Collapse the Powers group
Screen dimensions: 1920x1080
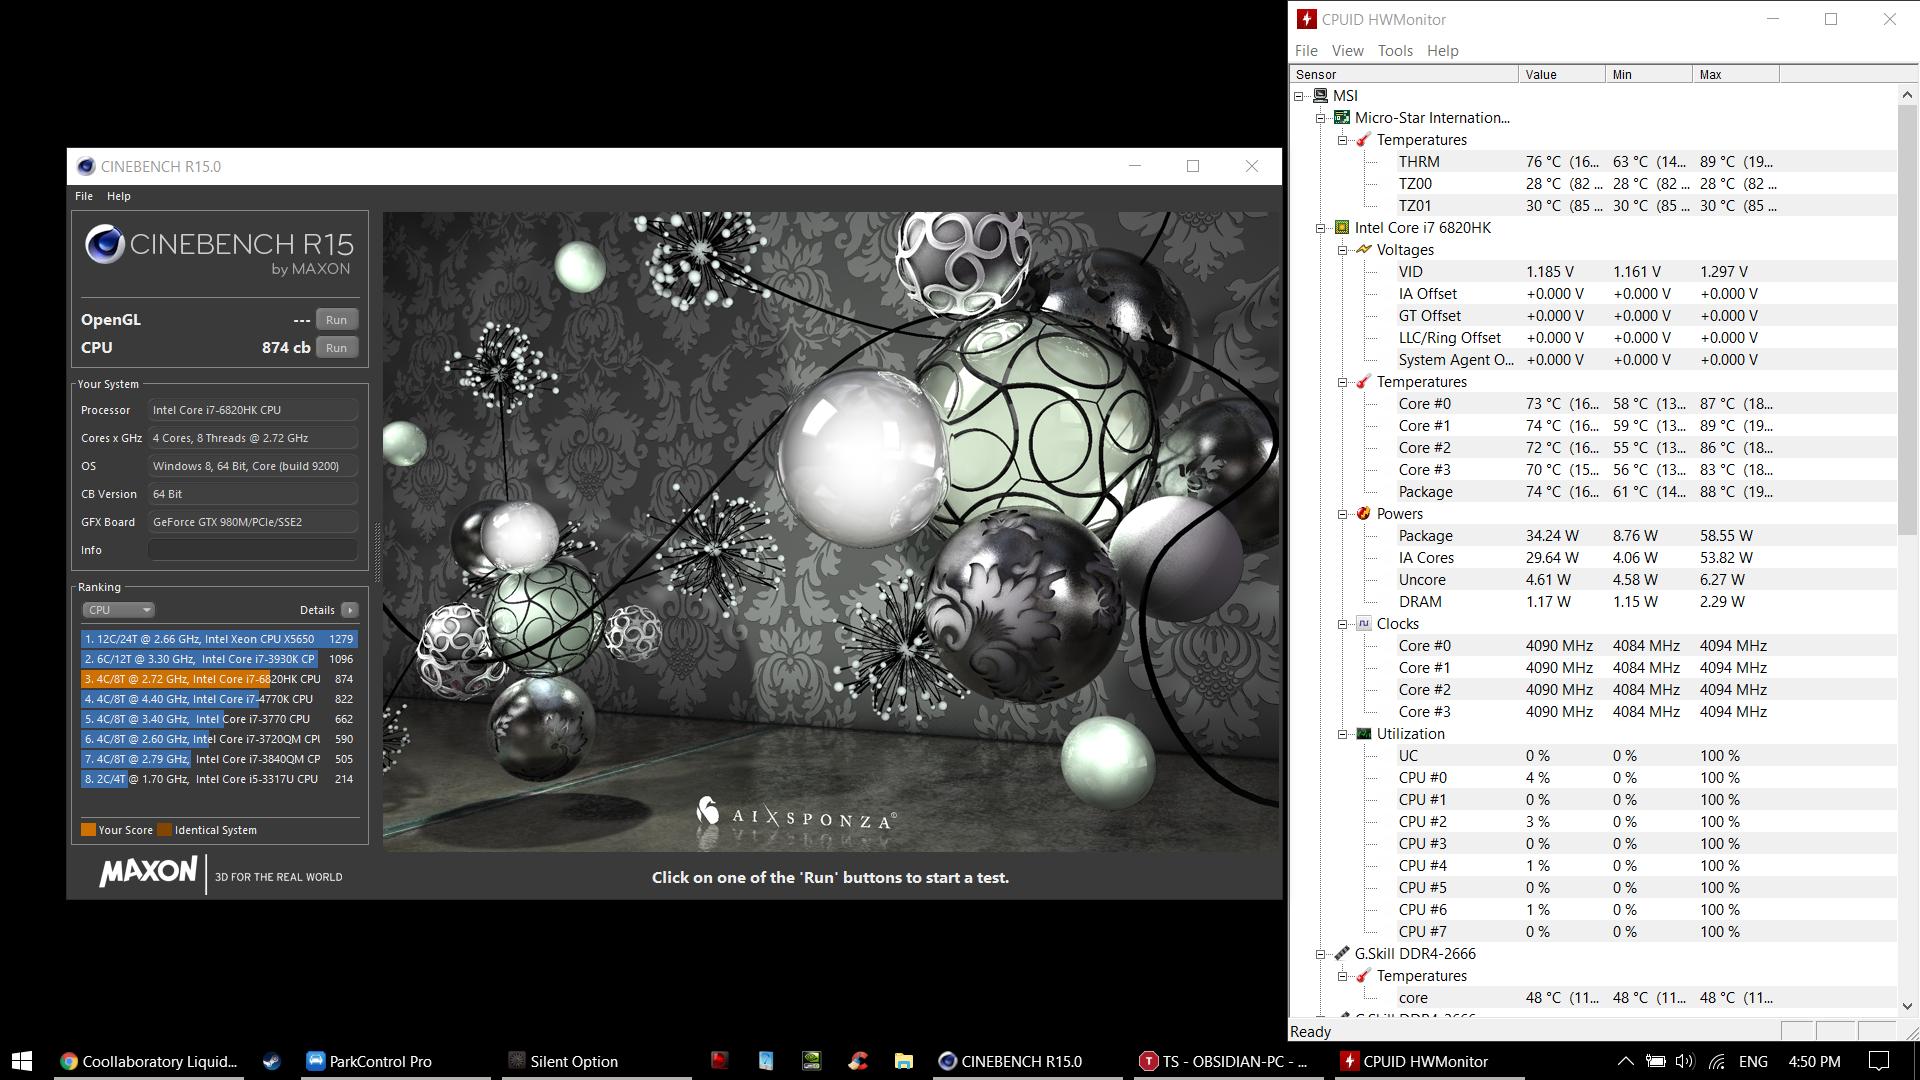point(1342,514)
